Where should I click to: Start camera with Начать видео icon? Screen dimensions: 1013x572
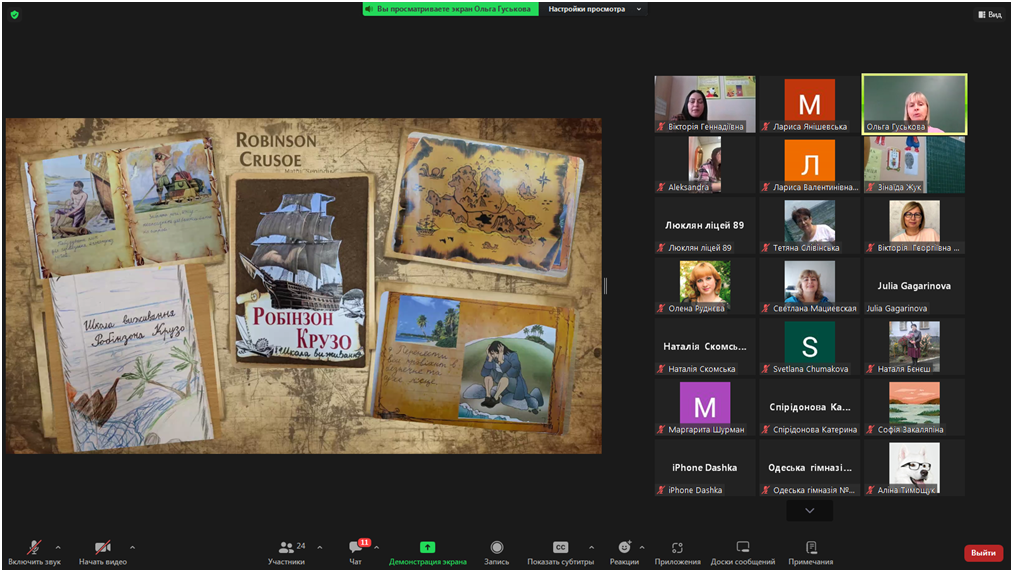click(102, 548)
